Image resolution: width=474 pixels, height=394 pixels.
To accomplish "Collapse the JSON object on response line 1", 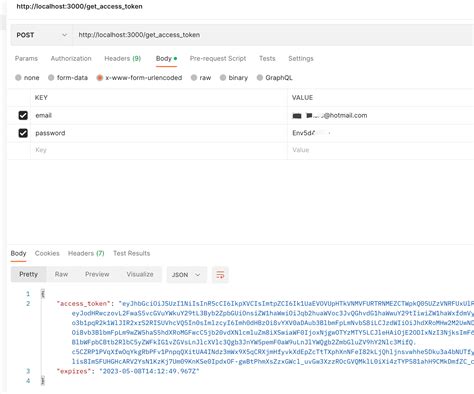I will (43, 294).
